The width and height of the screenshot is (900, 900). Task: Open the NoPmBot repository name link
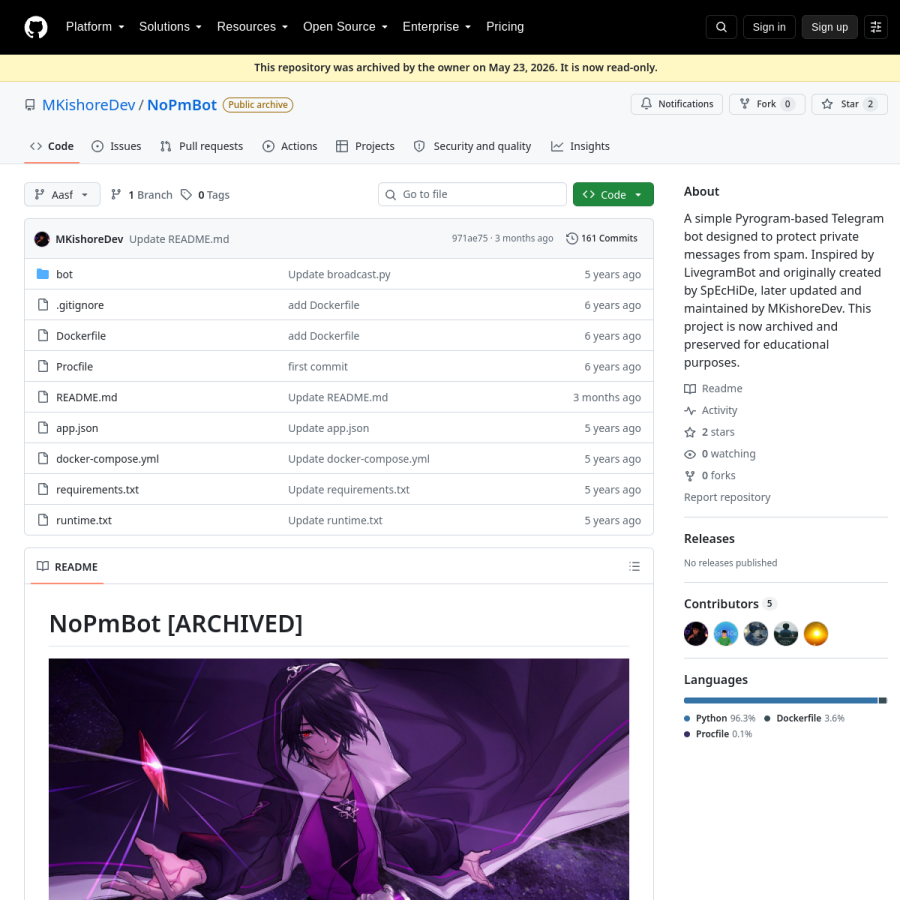[182, 105]
